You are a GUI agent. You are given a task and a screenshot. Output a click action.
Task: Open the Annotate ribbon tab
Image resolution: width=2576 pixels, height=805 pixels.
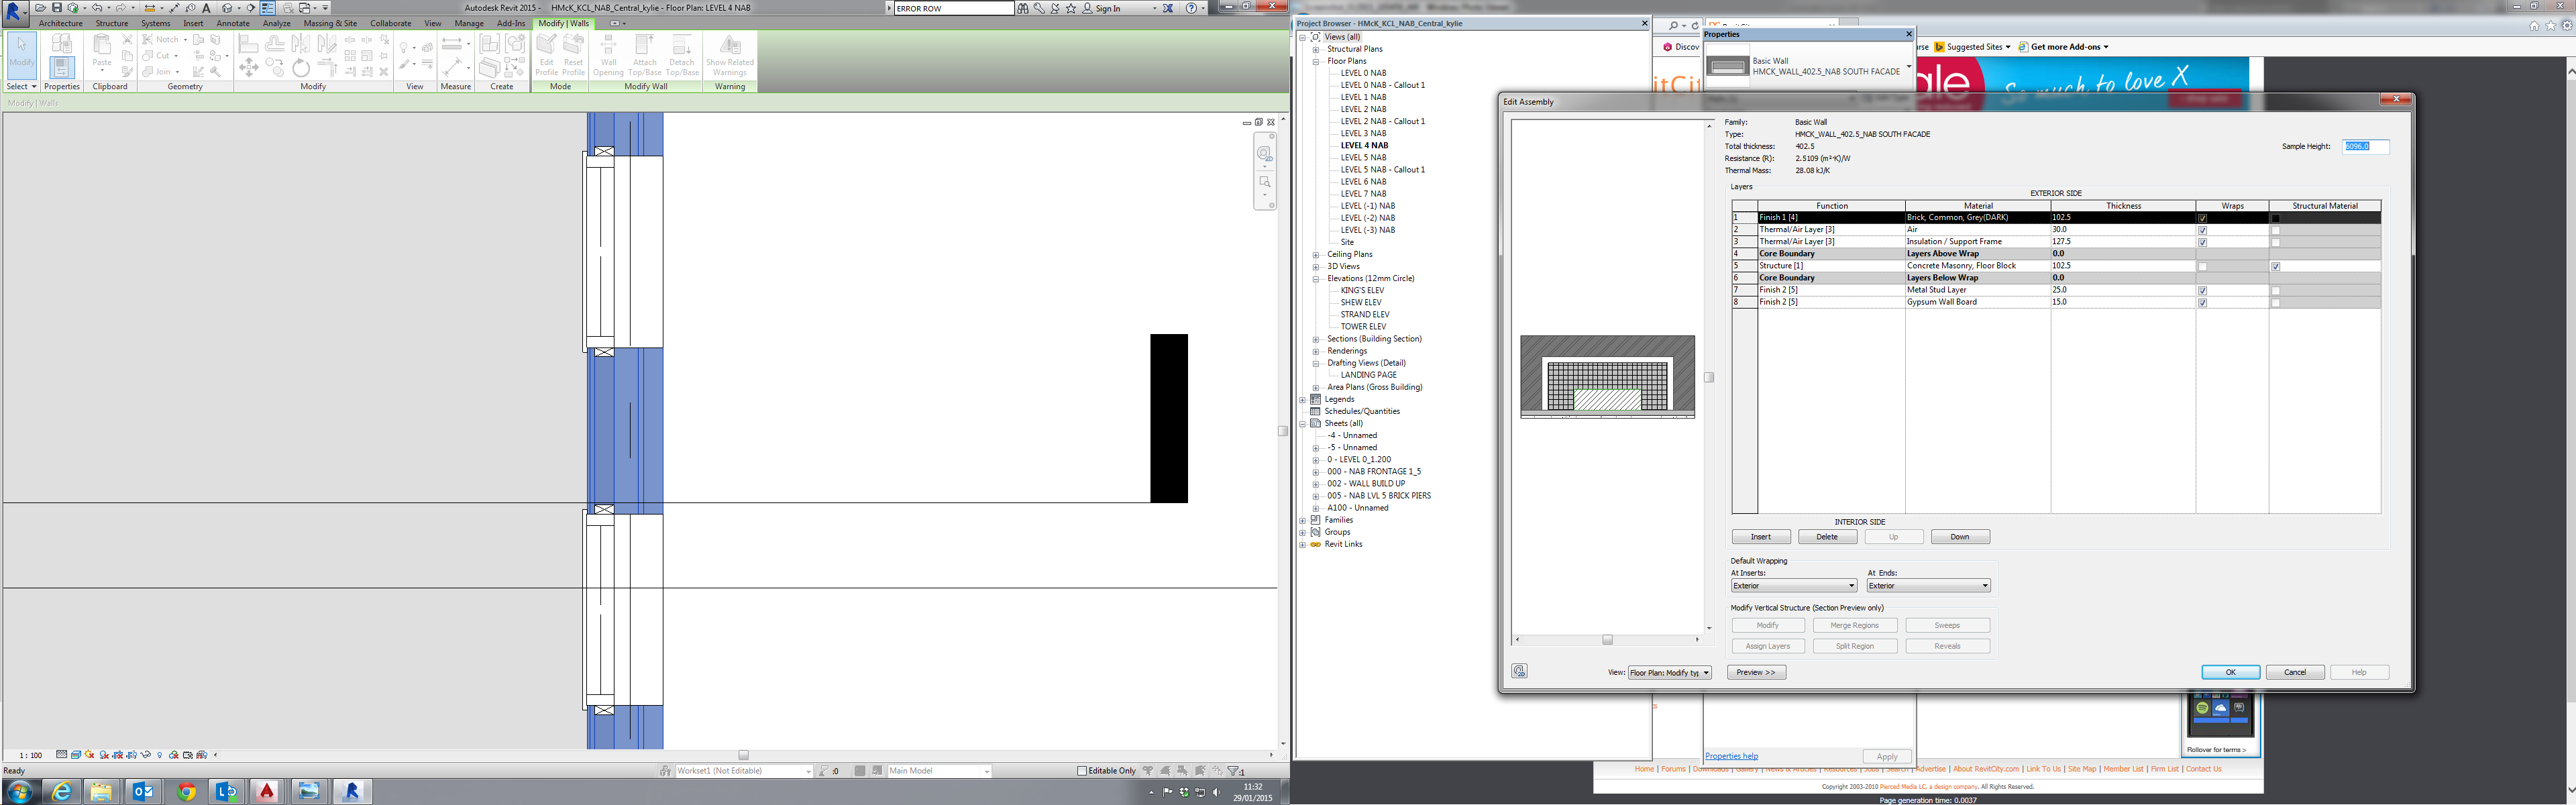click(233, 23)
